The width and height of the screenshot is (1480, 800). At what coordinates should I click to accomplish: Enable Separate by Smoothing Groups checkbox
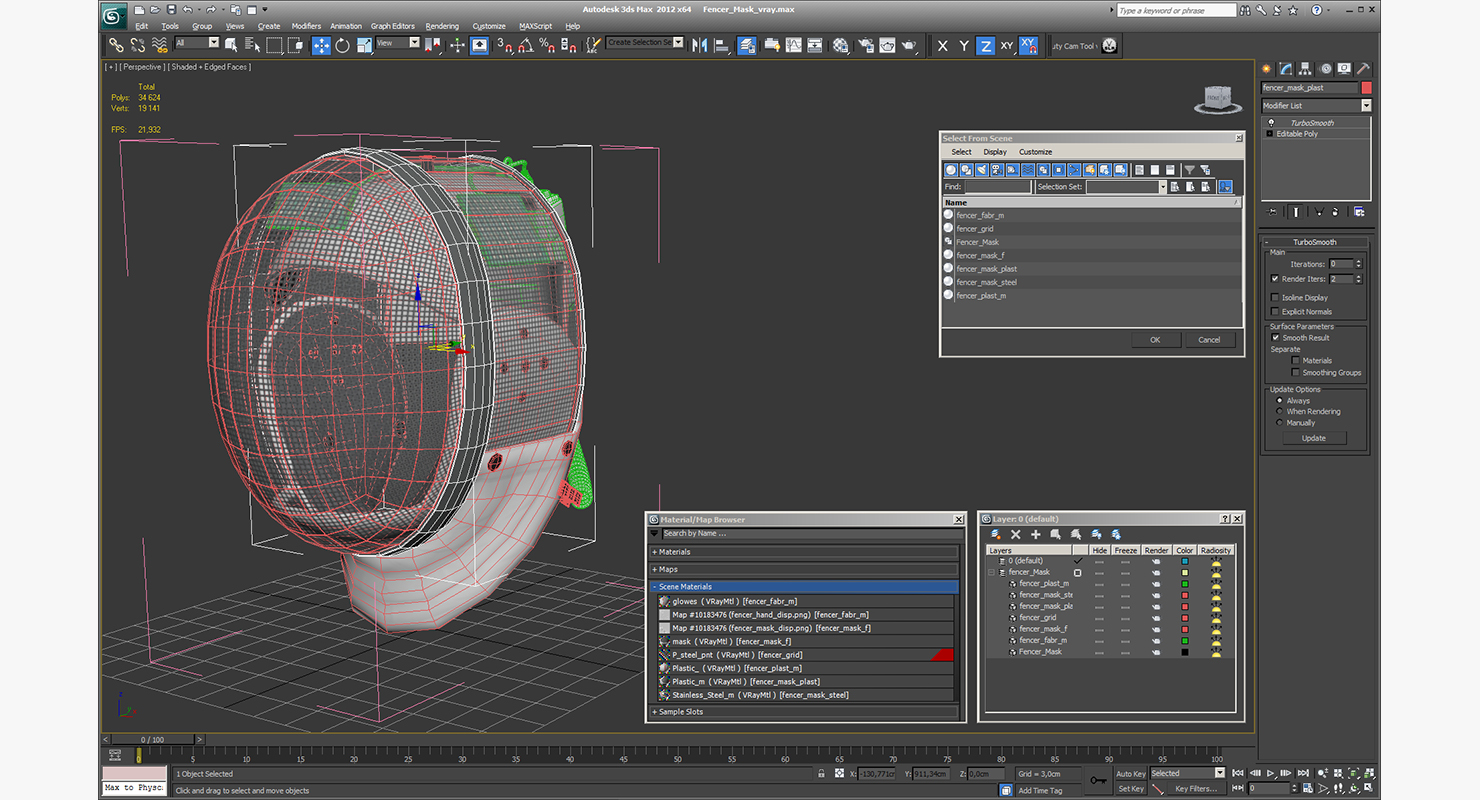(1296, 372)
